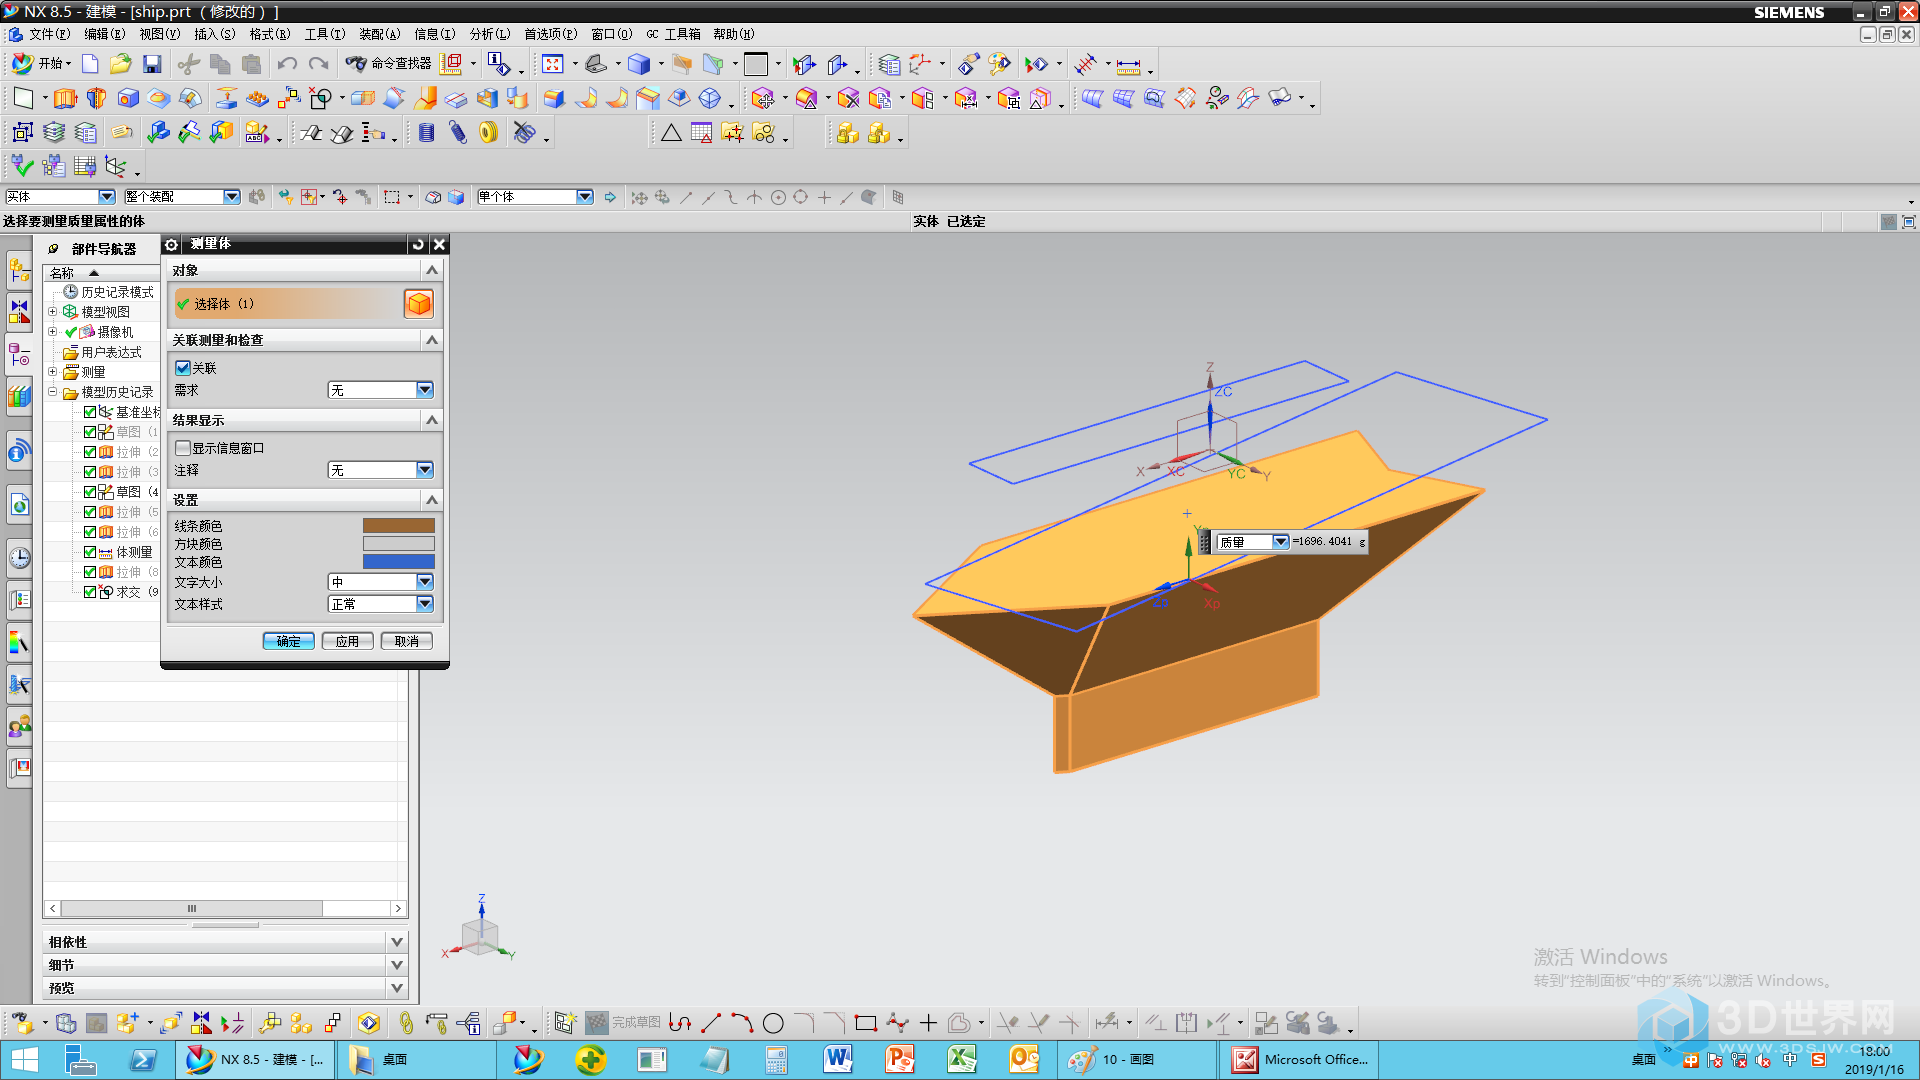Select the Rectangle sketch tool in bottom toolbar

click(866, 1023)
